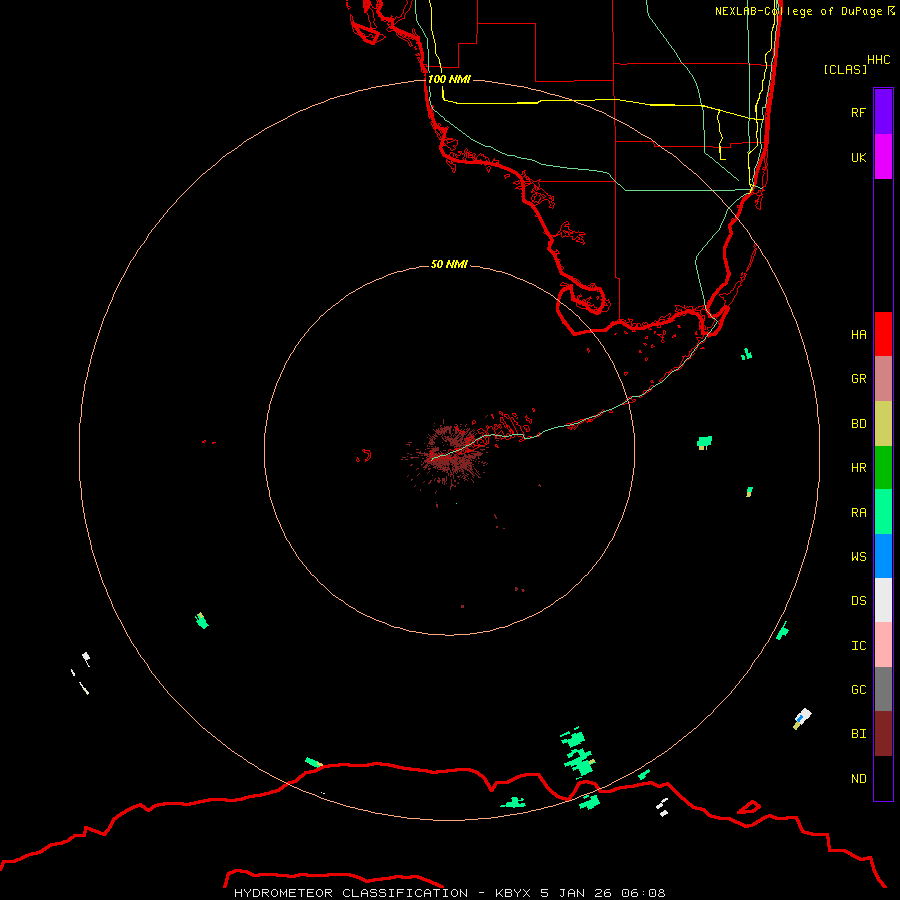The width and height of the screenshot is (900, 900).
Task: Pick the HR green legend swatch
Action: coord(883,468)
